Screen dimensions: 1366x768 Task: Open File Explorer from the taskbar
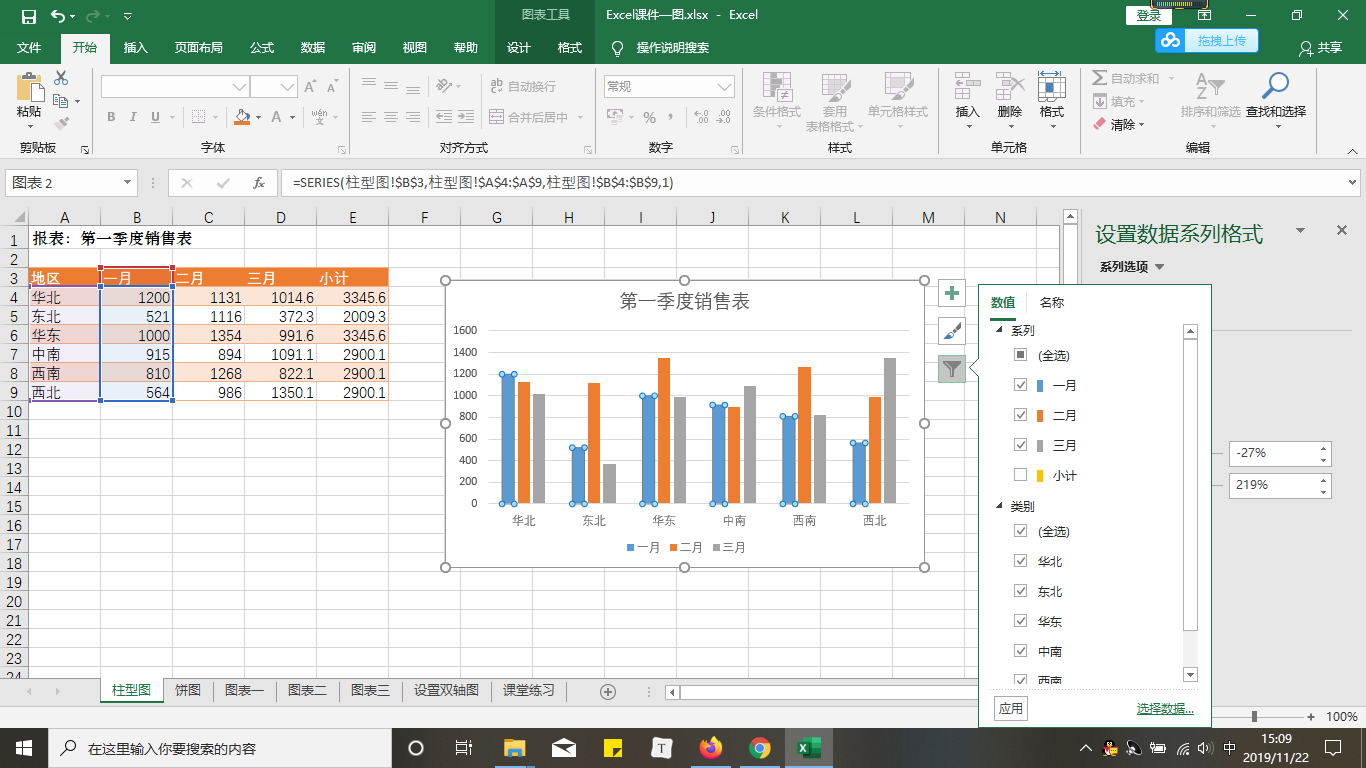[x=515, y=747]
